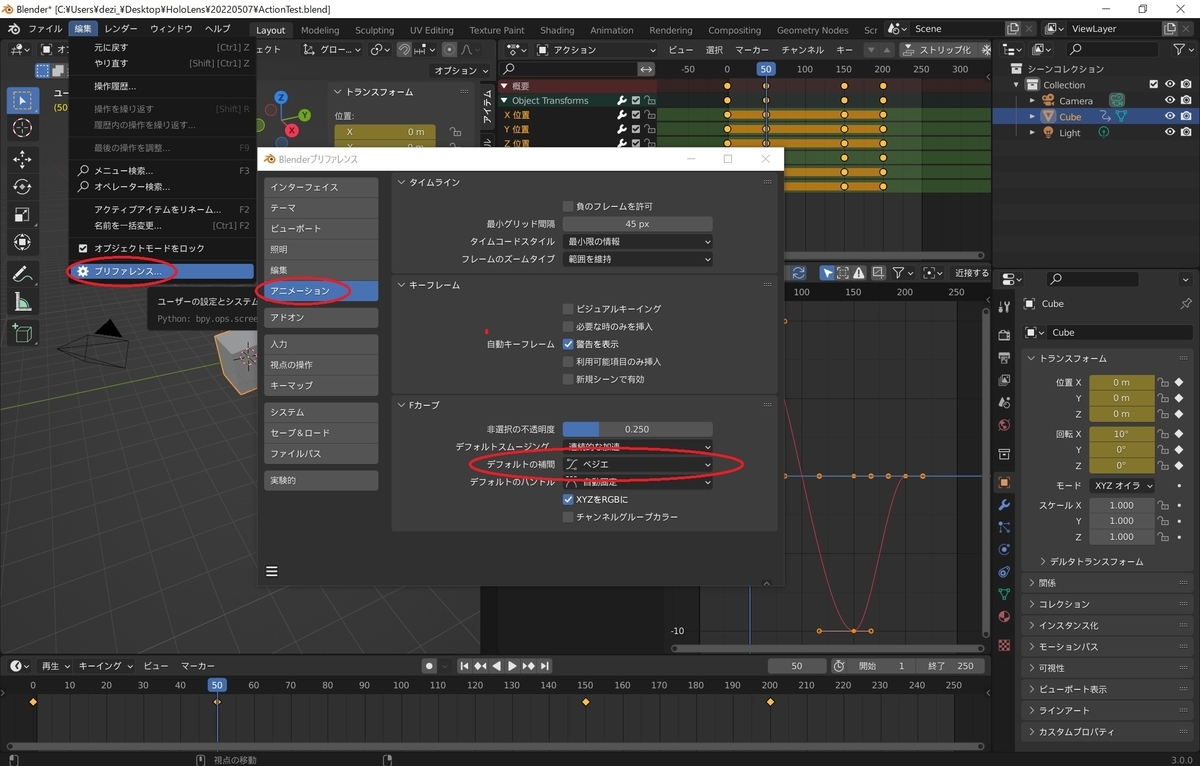Hide Camera in viewport via eye icon
This screenshot has width=1200, height=766.
pyautogui.click(x=1169, y=100)
